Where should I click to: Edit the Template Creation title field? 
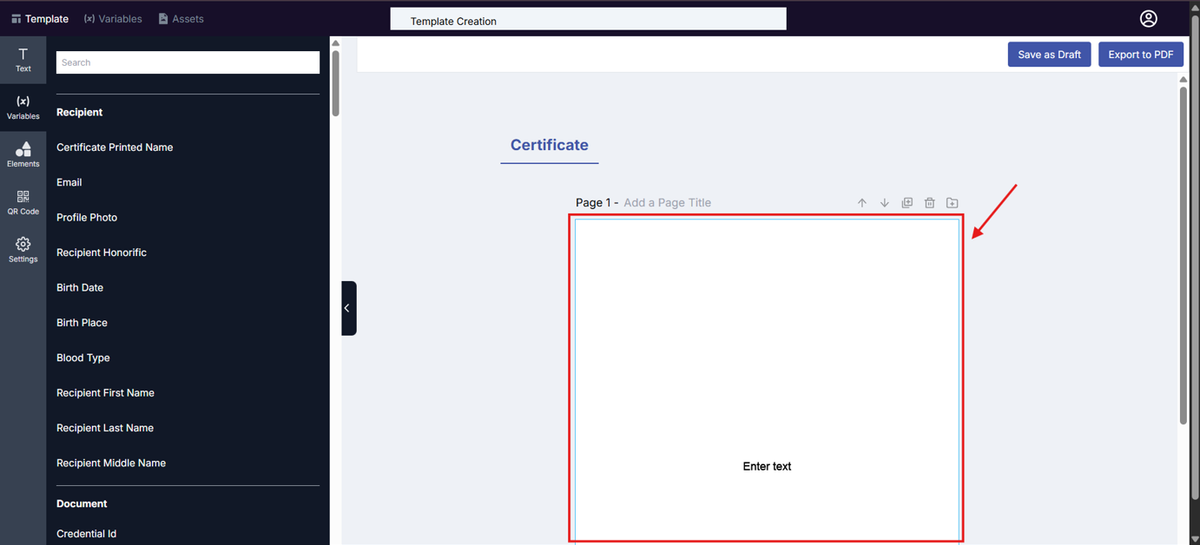[x=588, y=20]
